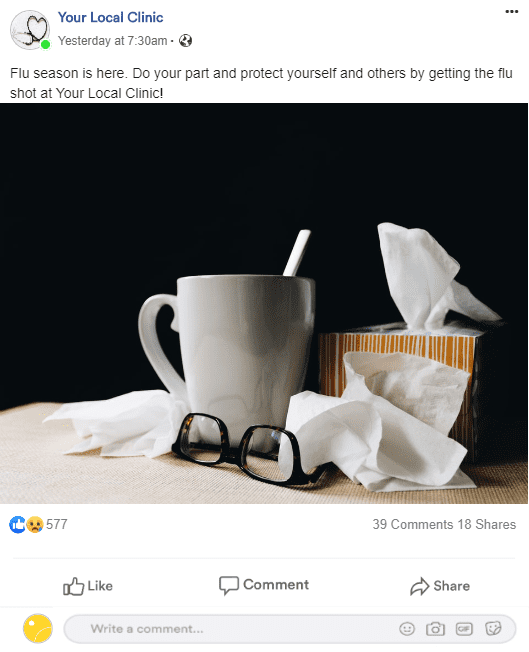Click the blue like reaction icon
Screen dimensions: 529x652
click(x=17, y=524)
